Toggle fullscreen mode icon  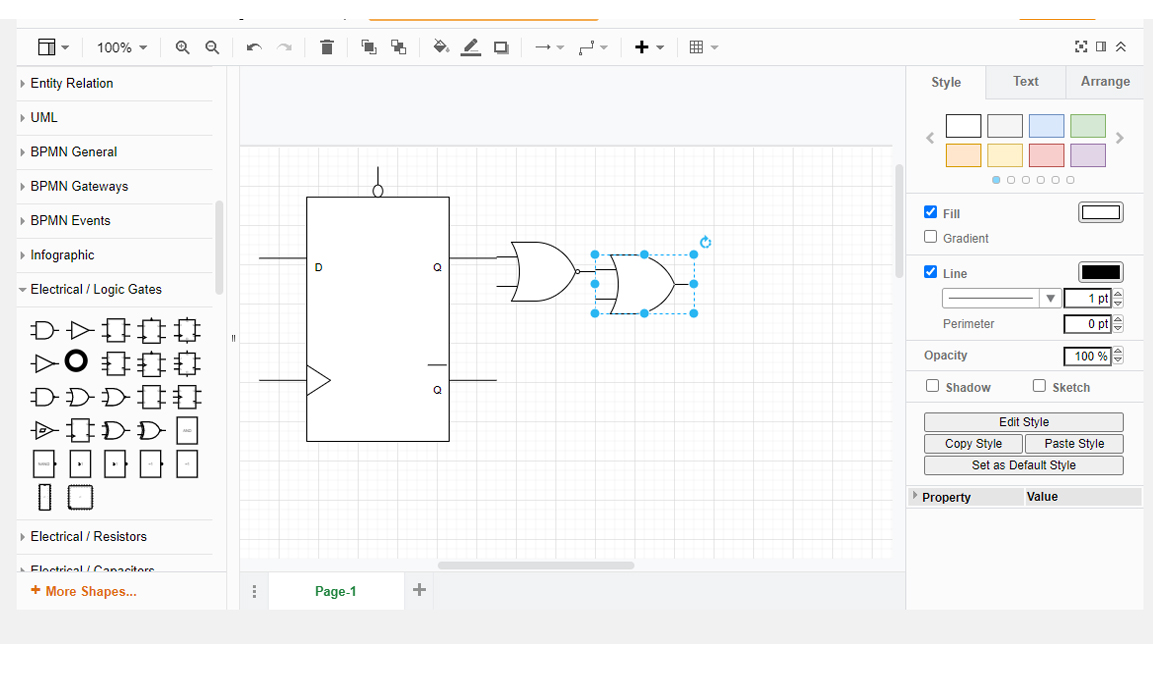click(1080, 47)
